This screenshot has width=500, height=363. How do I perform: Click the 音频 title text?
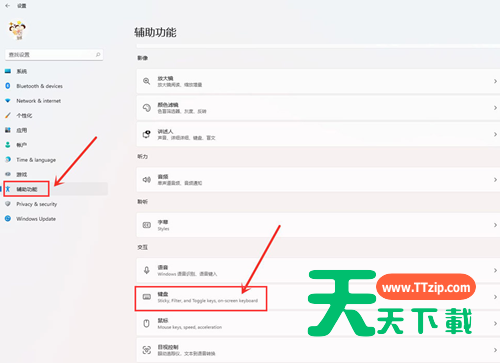163,177
